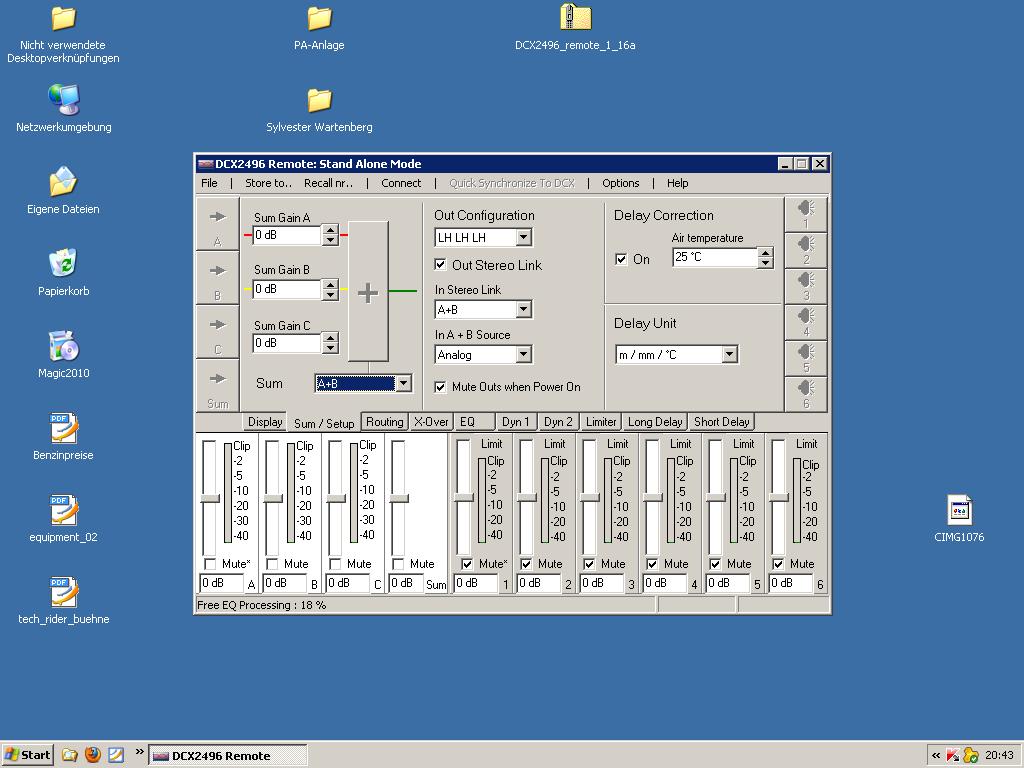The image size is (1024, 768).
Task: Select output 1 speaker button
Action: click(x=806, y=214)
